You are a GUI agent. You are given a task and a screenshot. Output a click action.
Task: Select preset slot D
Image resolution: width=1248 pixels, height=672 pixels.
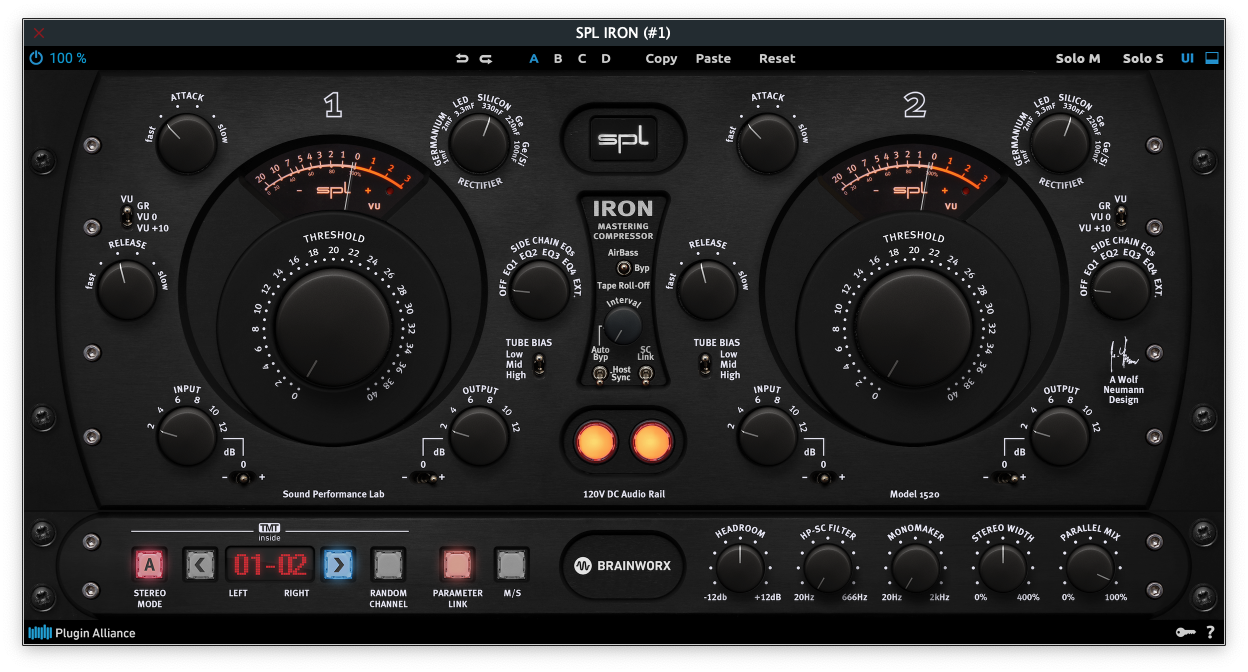pyautogui.click(x=606, y=59)
